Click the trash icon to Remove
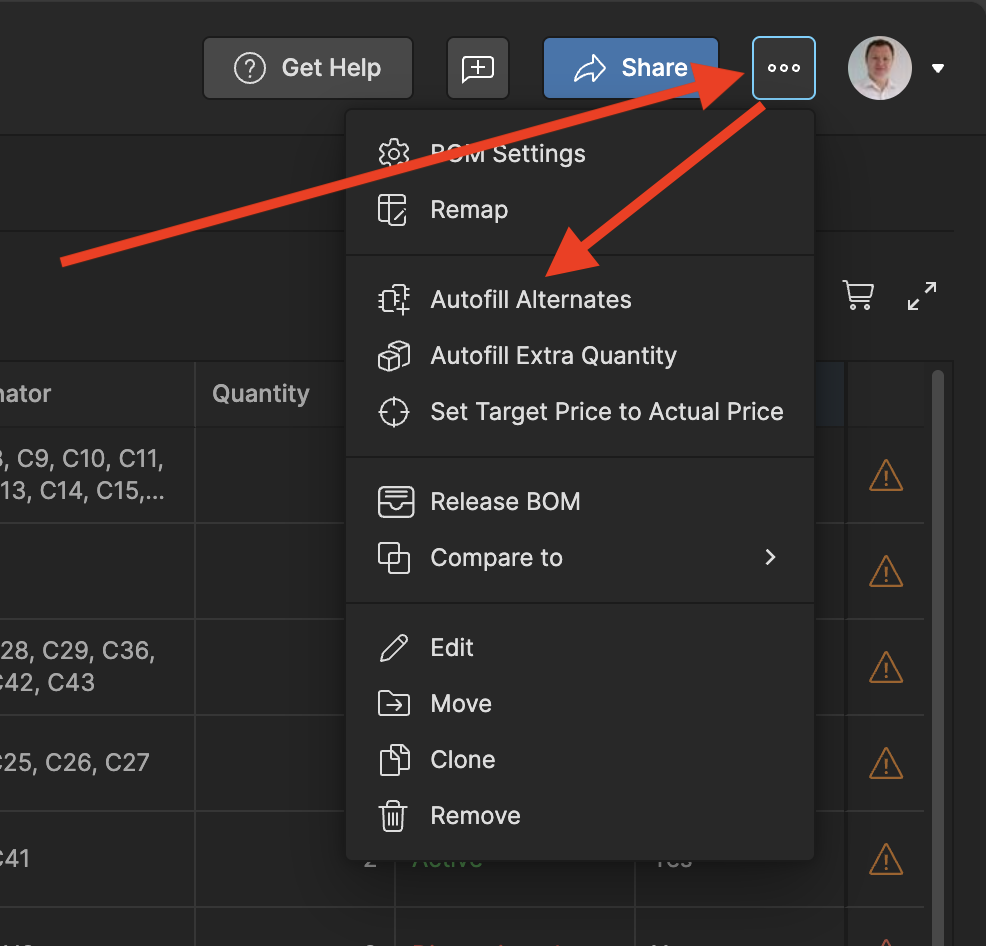This screenshot has width=986, height=946. [x=393, y=815]
